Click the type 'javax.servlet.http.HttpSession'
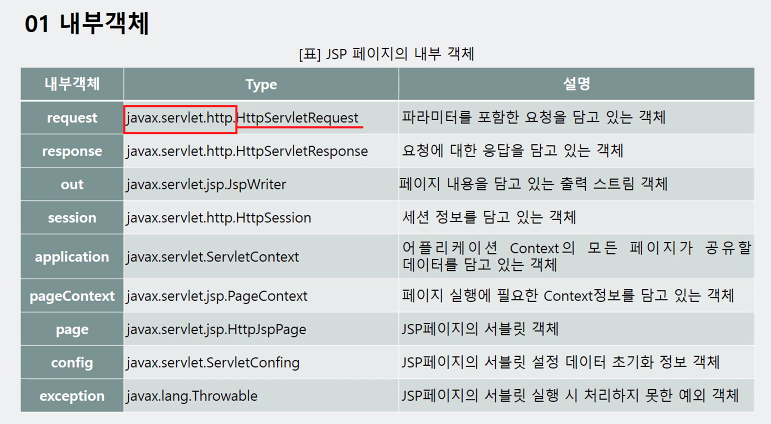 (x=219, y=217)
